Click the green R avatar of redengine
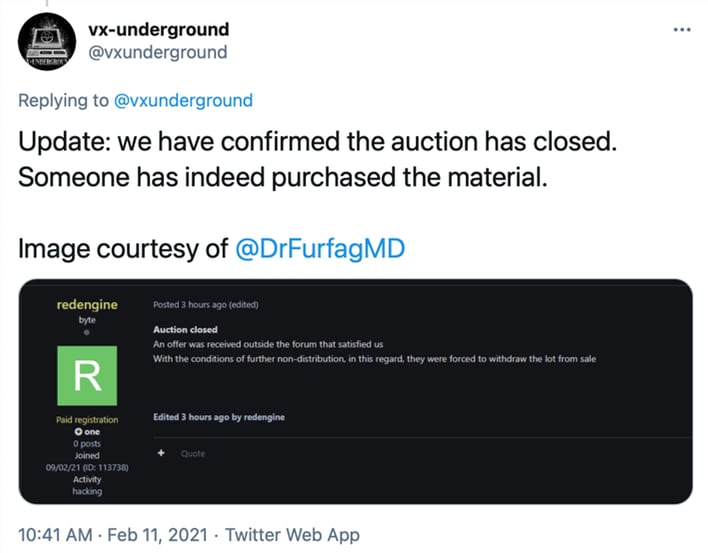 point(88,375)
